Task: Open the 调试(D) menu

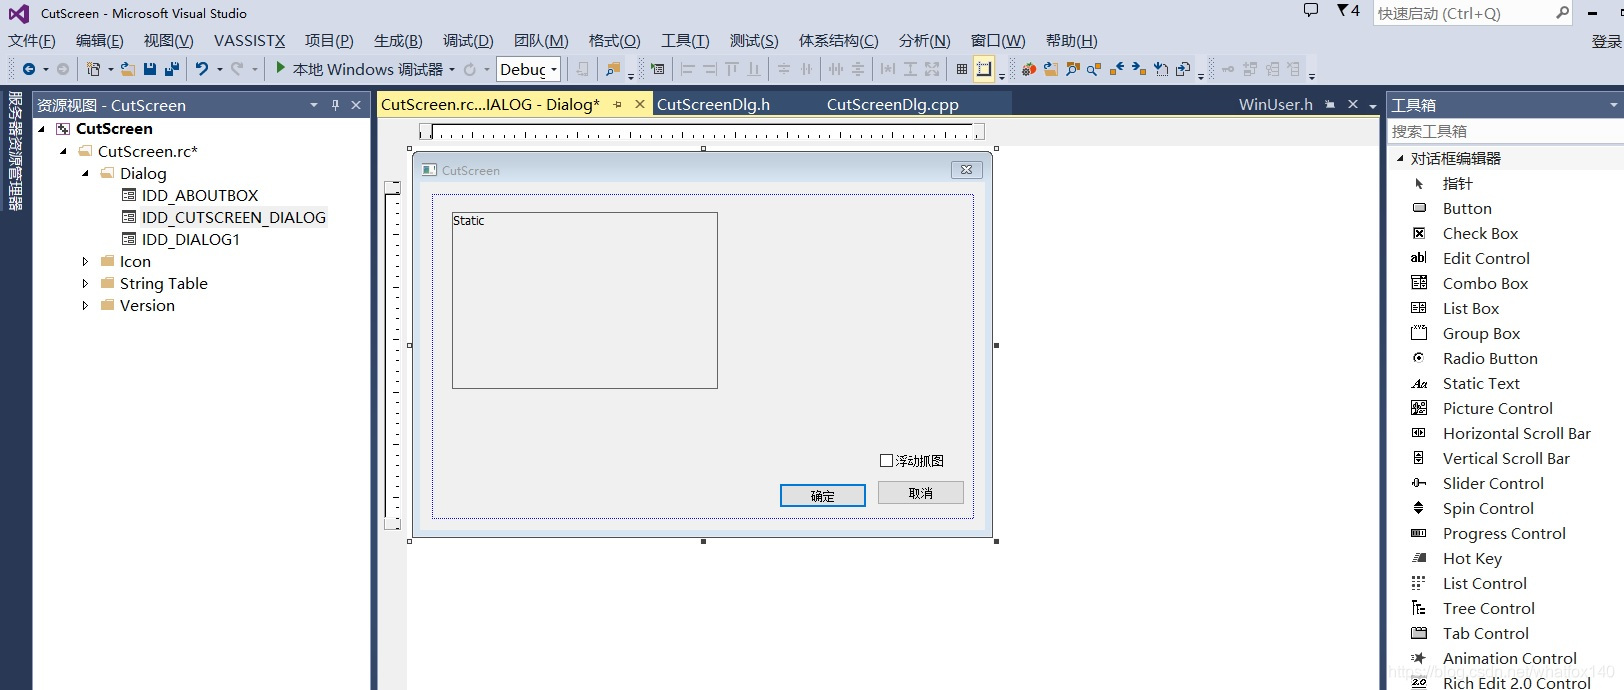Action: click(x=468, y=41)
